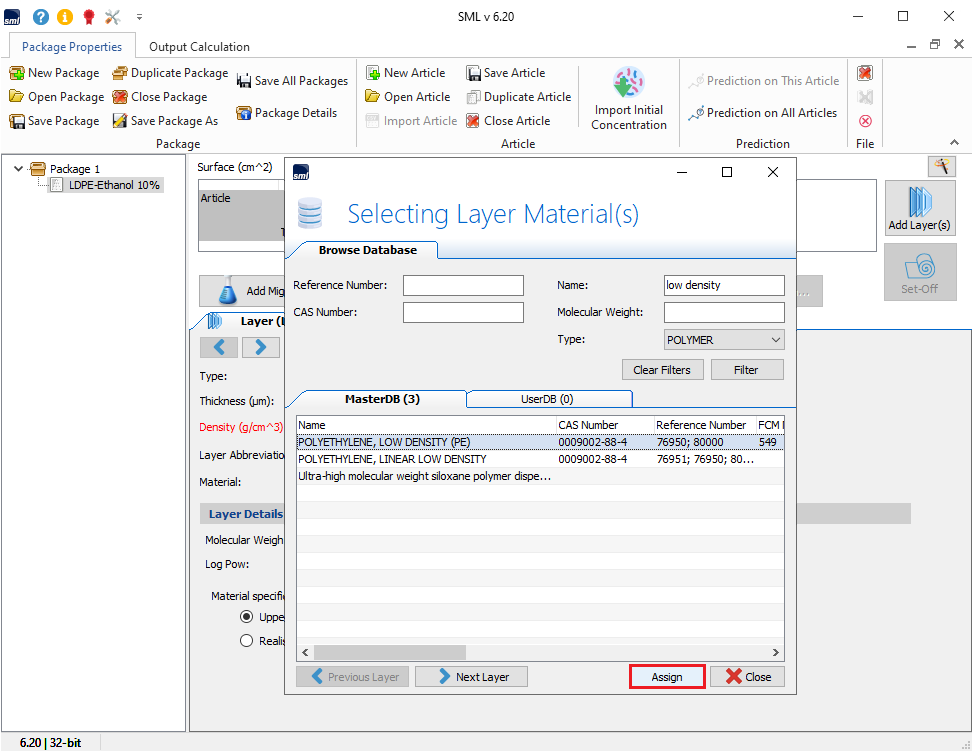Click the Assign button

click(667, 677)
